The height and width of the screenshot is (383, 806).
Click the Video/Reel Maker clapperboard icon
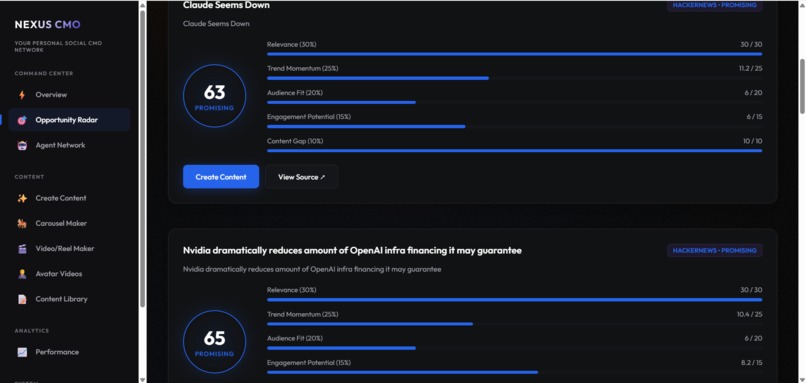(22, 249)
